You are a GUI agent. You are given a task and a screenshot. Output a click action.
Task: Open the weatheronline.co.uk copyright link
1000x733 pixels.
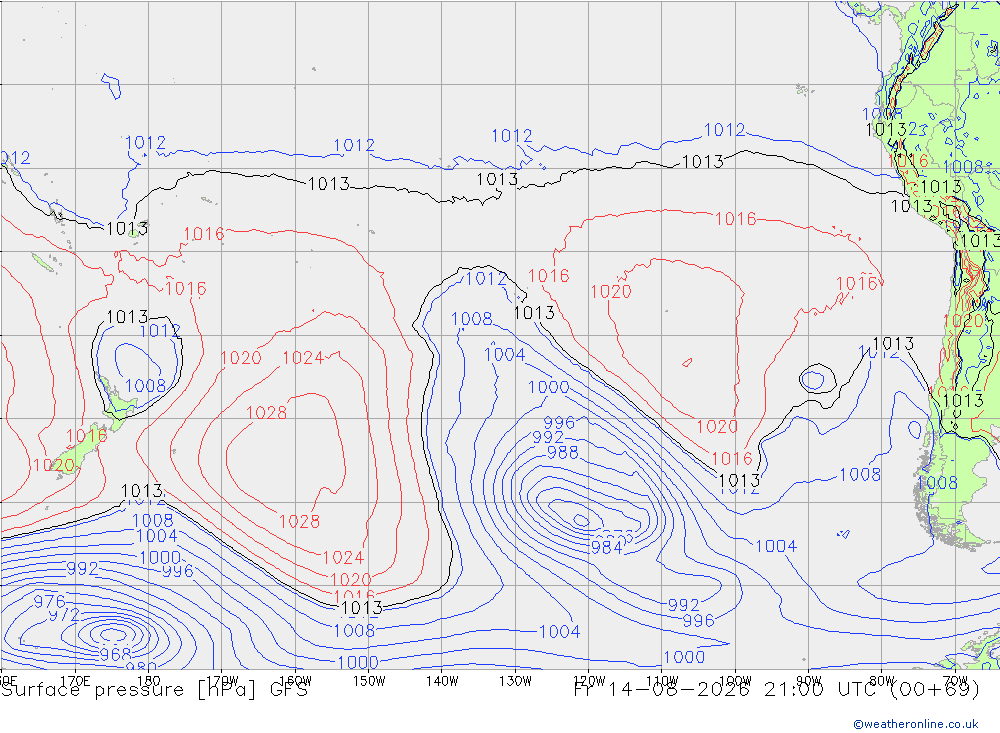pos(916,724)
